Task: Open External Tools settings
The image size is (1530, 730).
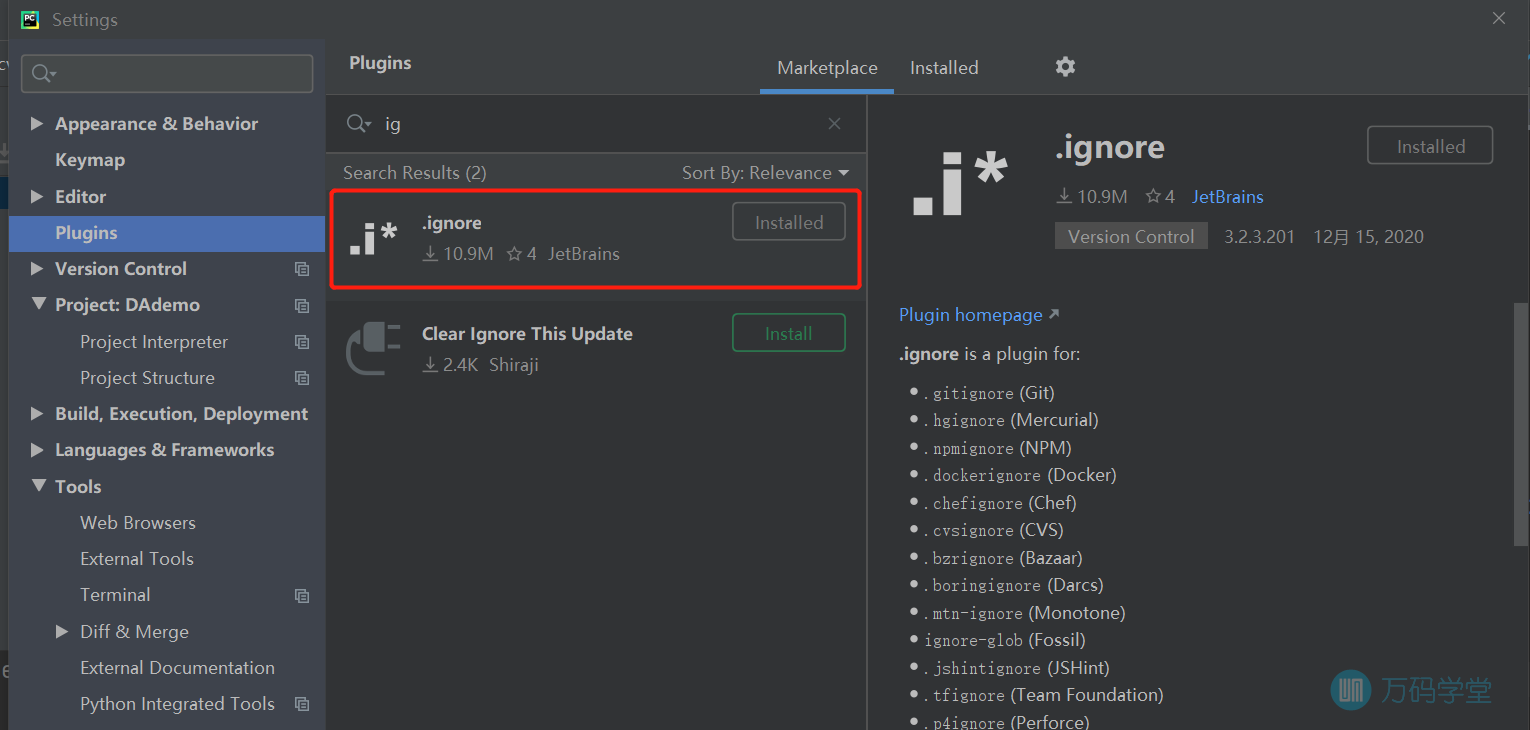Action: pyautogui.click(x=137, y=559)
